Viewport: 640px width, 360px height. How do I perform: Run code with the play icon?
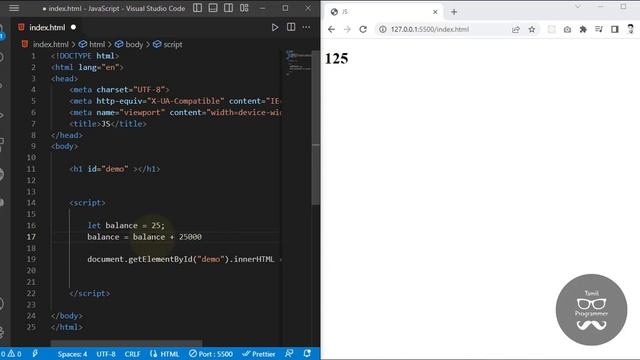click(275, 27)
